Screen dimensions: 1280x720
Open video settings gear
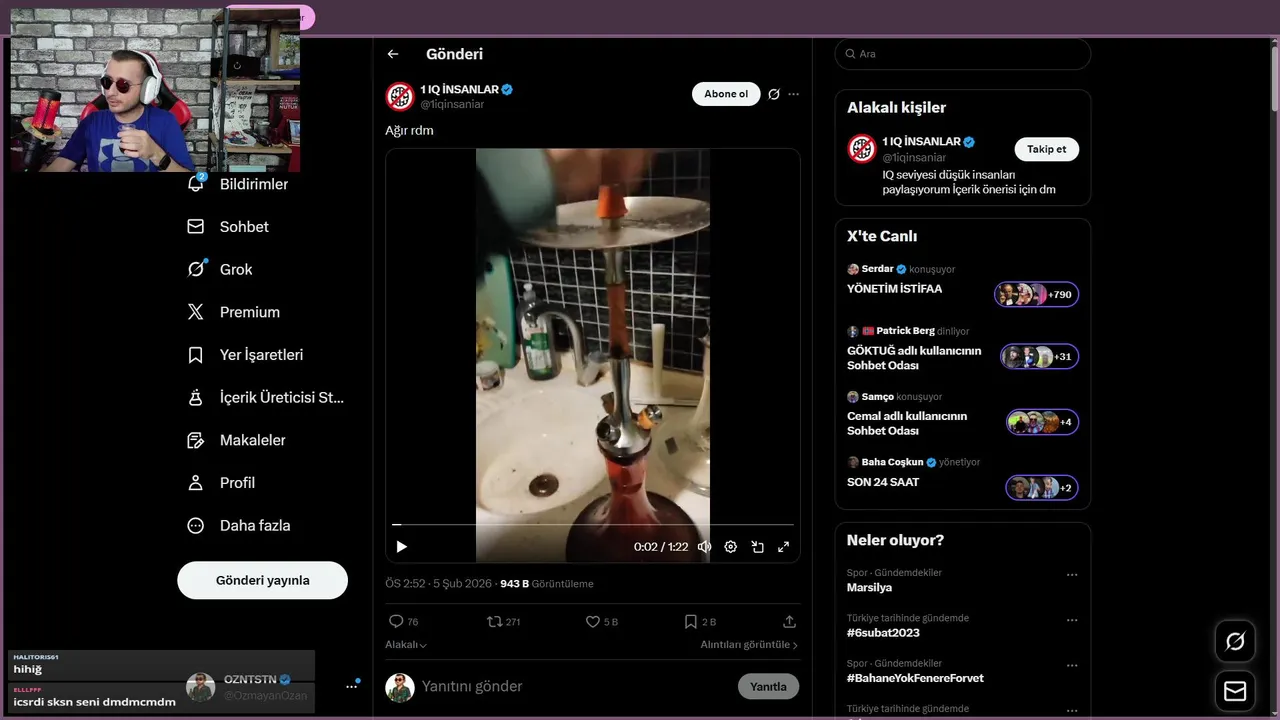(x=731, y=547)
